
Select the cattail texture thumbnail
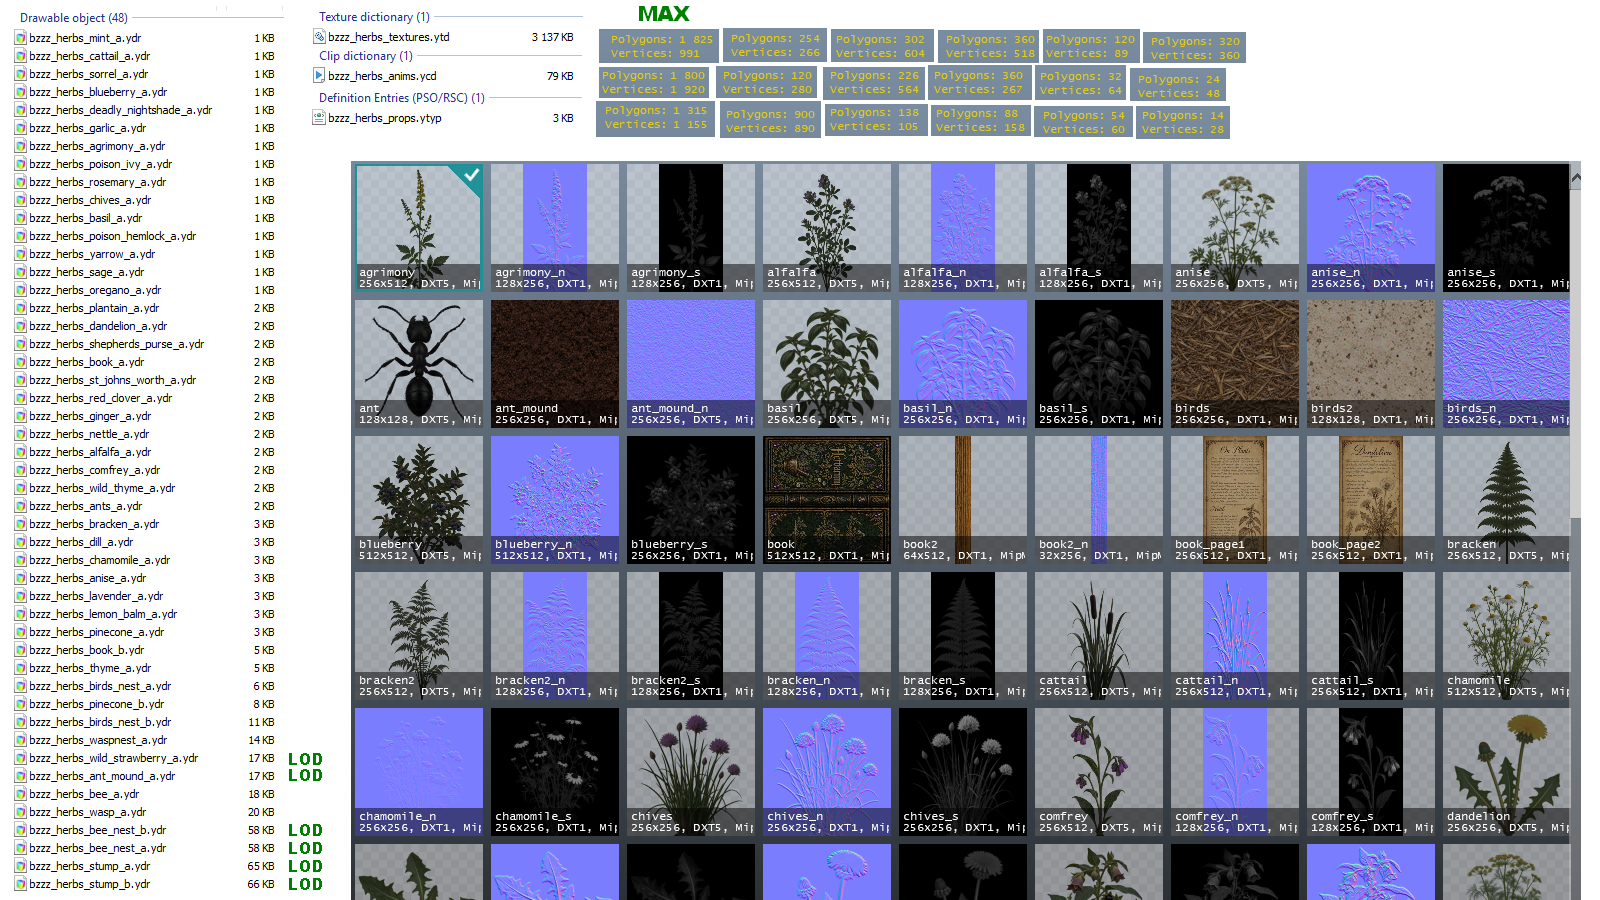pyautogui.click(x=1099, y=636)
